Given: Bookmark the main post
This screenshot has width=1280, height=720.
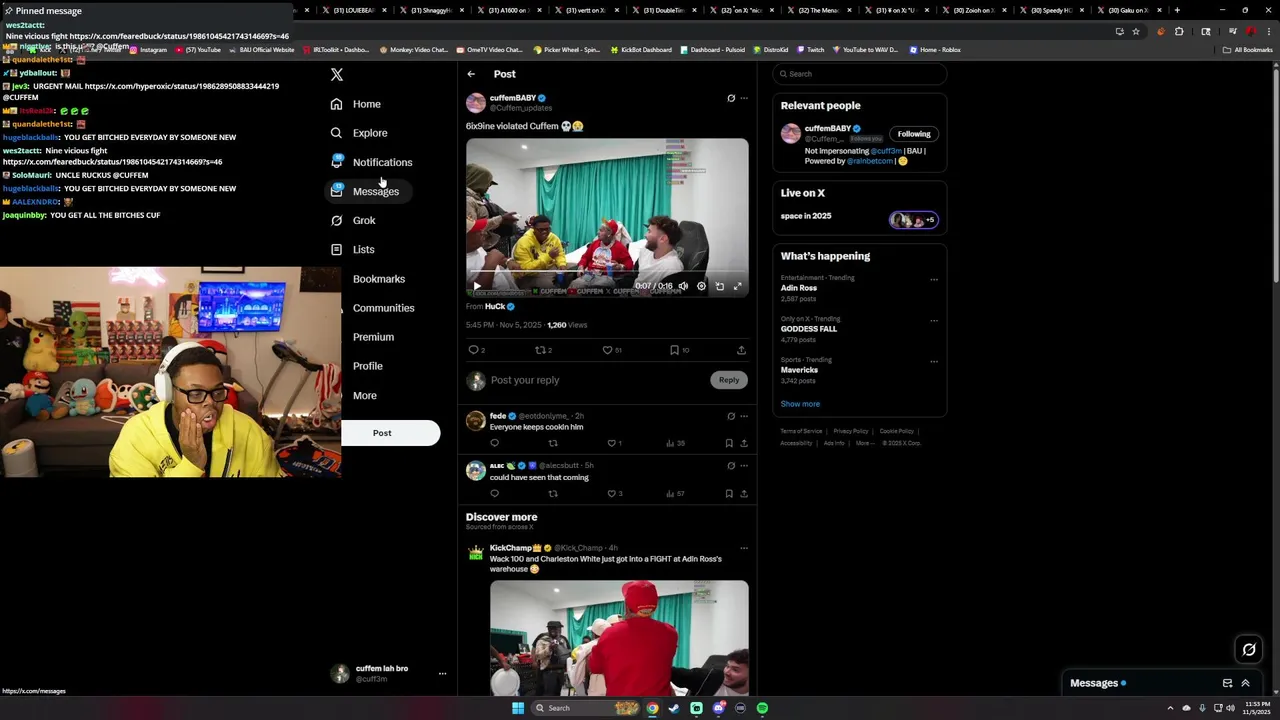Looking at the screenshot, I should tap(674, 350).
